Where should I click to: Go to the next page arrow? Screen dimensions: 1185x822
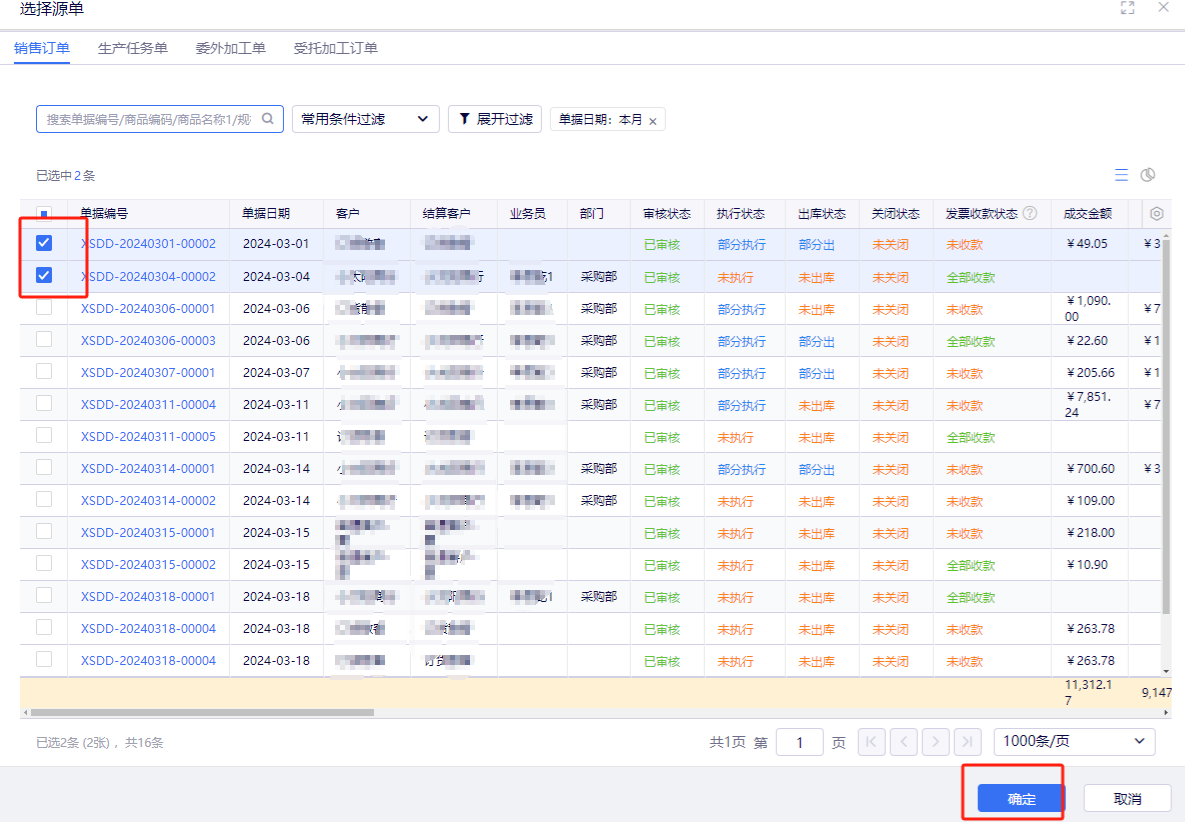[936, 742]
